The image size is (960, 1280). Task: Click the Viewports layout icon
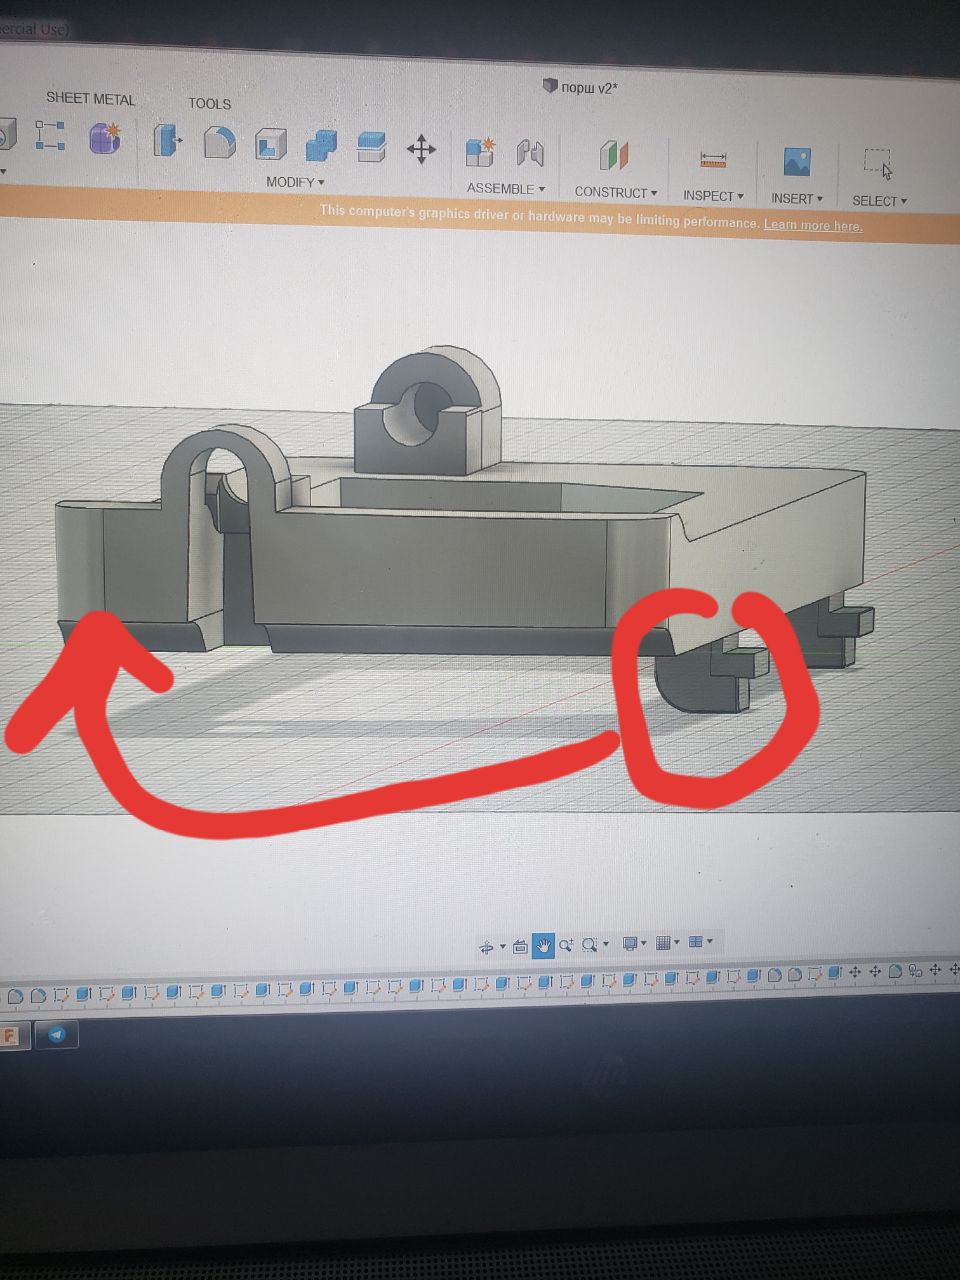(696, 941)
